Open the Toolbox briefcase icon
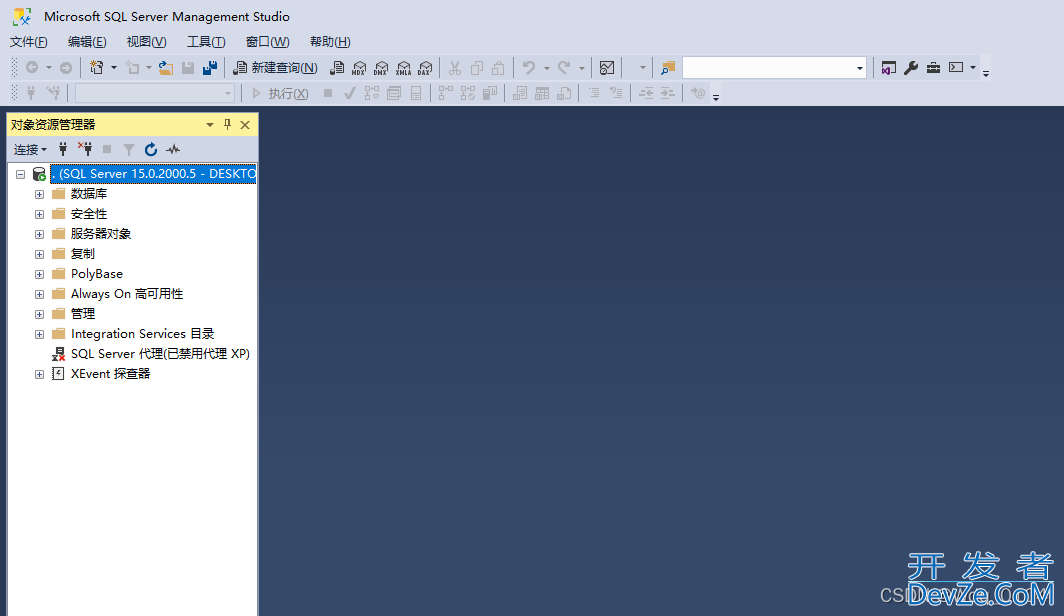 [933, 68]
